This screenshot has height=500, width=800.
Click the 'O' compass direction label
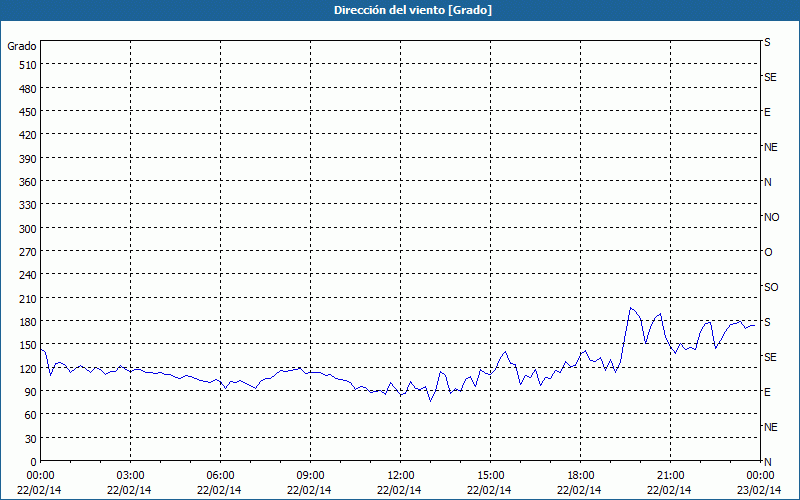point(768,252)
